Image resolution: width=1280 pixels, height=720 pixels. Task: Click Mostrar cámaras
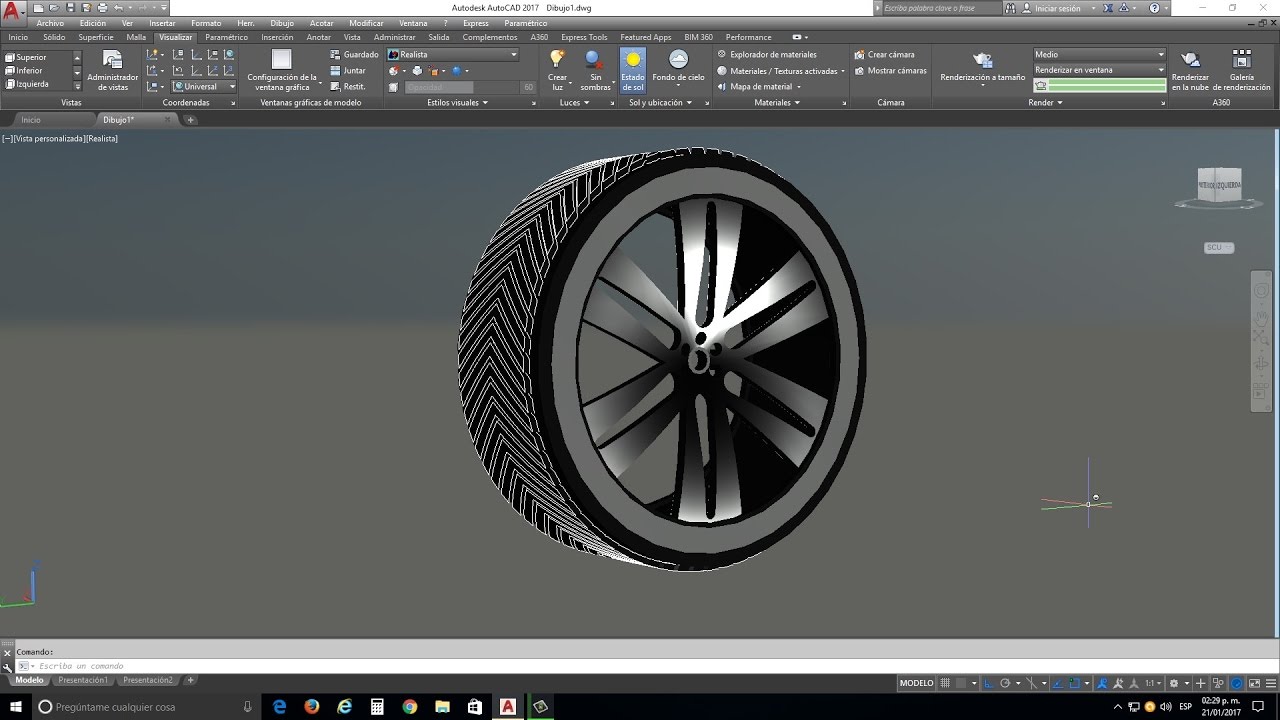point(890,71)
